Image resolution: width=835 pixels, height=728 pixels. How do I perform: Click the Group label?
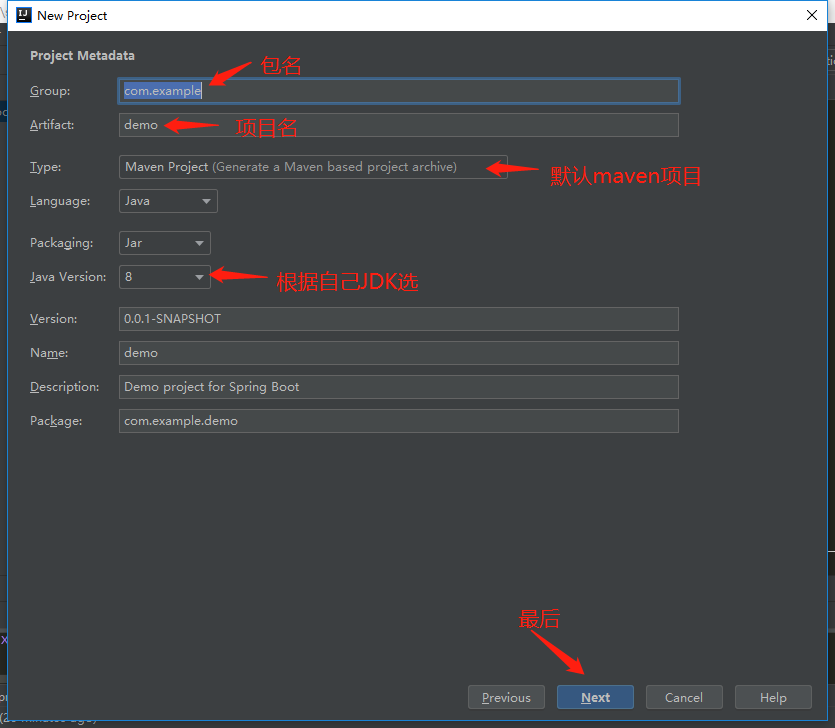(50, 91)
